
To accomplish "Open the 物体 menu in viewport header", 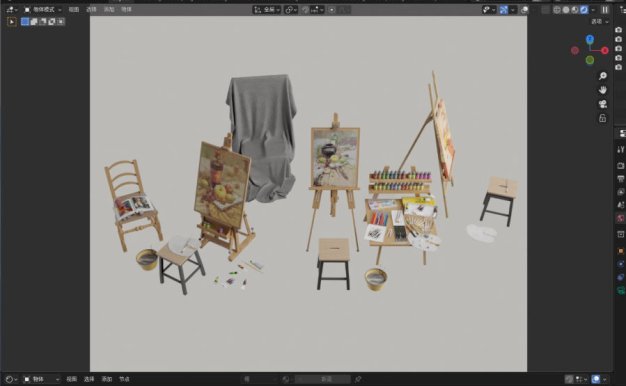I will pyautogui.click(x=126, y=9).
